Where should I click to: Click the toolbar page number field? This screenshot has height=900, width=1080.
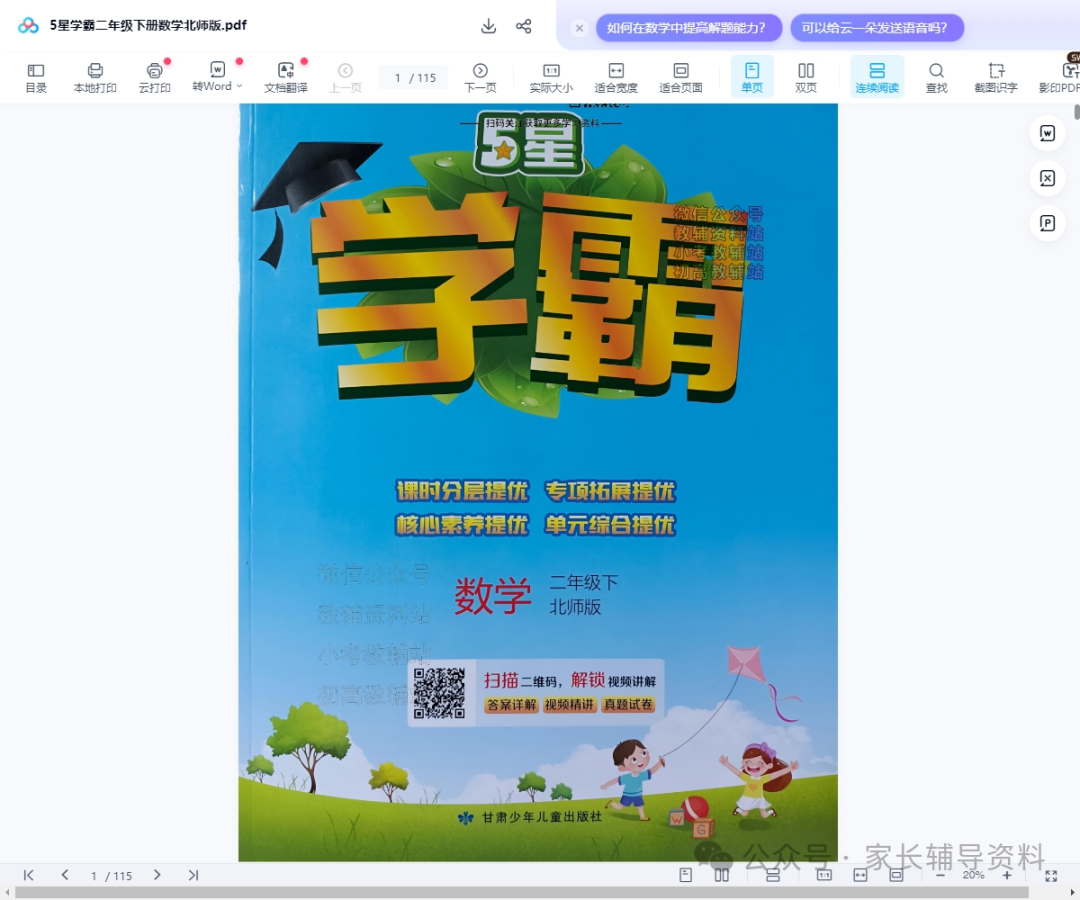(414, 78)
